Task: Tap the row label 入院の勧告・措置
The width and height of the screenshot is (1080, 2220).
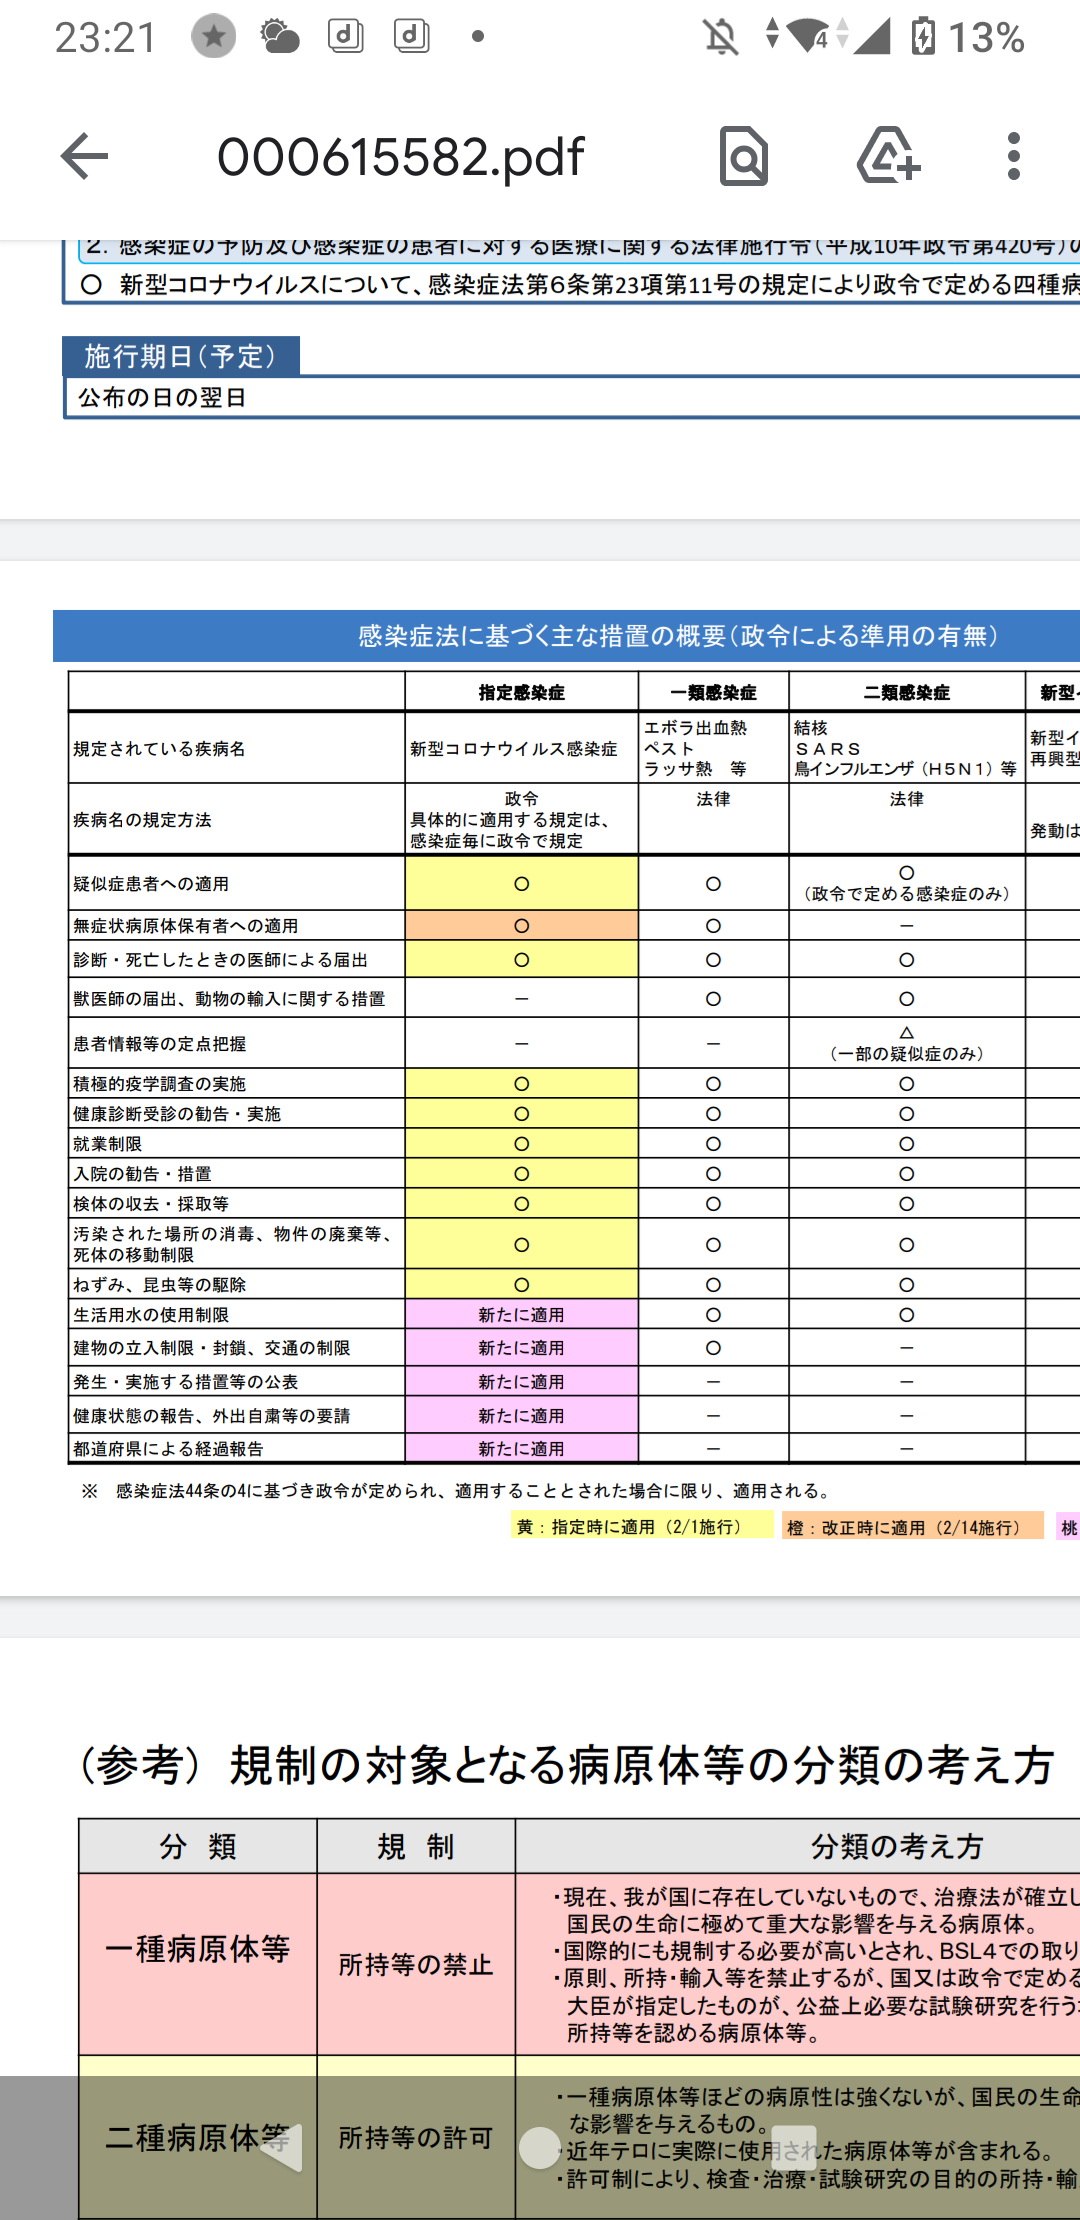Action: click(142, 1174)
